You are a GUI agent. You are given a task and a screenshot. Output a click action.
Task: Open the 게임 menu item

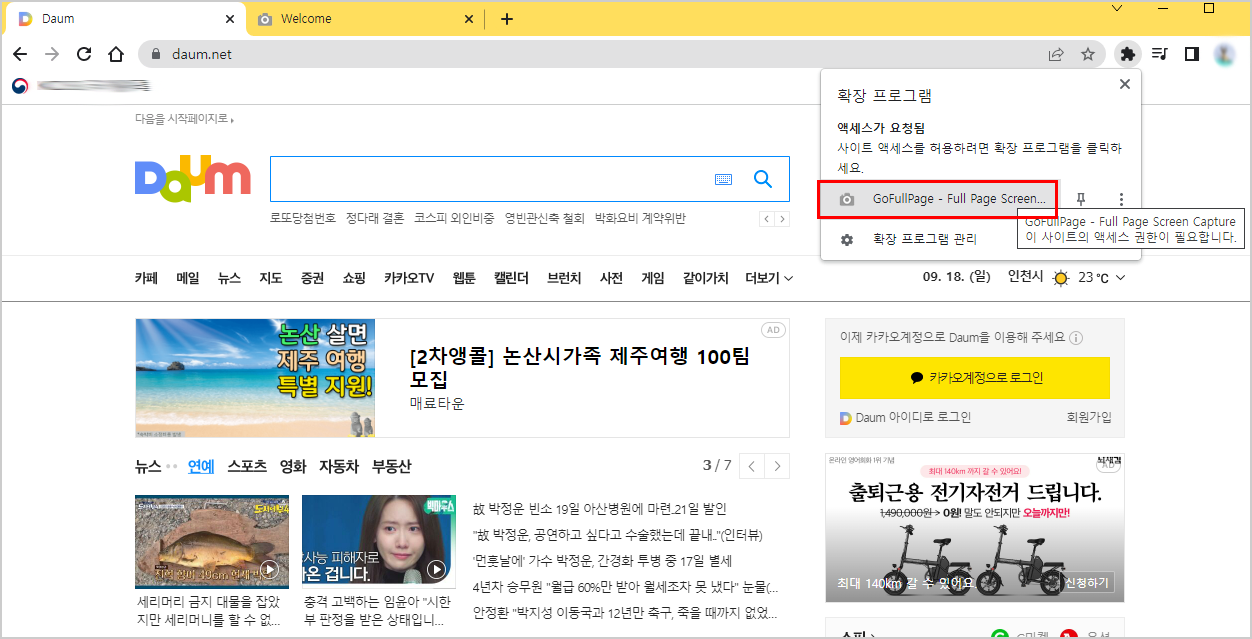tap(653, 278)
